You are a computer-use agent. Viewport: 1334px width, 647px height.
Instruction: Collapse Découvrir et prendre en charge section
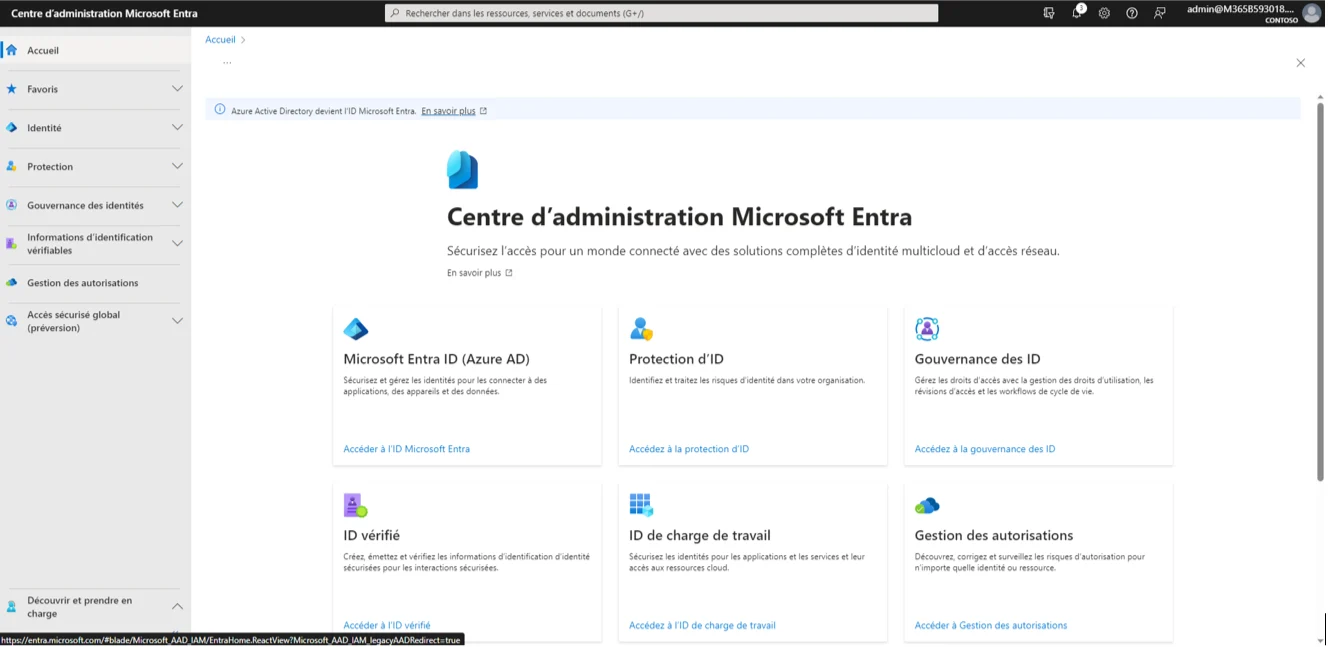[177, 606]
